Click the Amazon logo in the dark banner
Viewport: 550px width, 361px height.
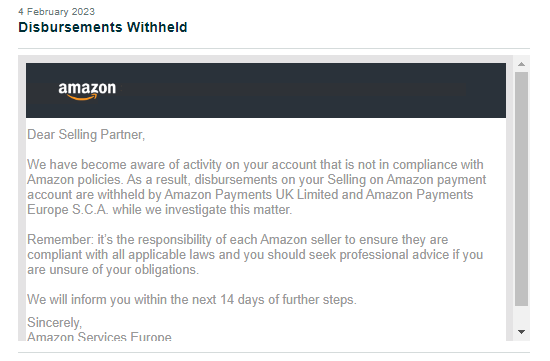[x=87, y=91]
